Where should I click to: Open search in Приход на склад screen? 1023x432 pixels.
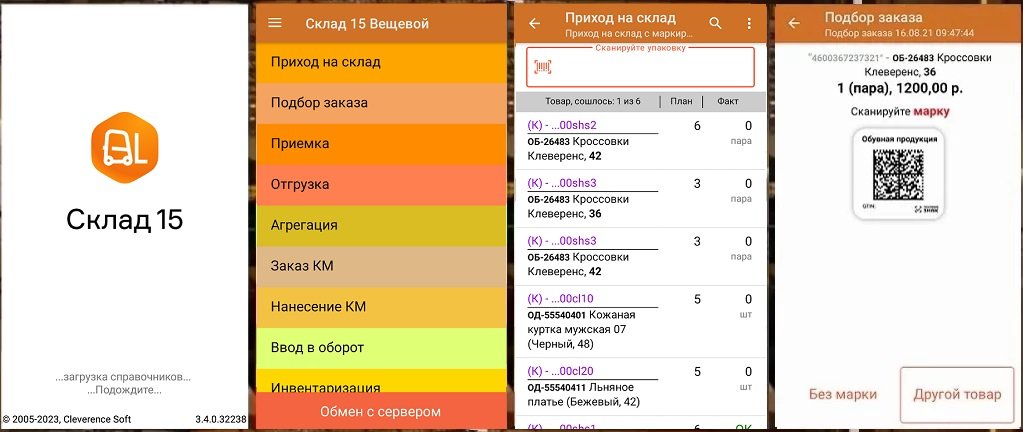[x=716, y=23]
